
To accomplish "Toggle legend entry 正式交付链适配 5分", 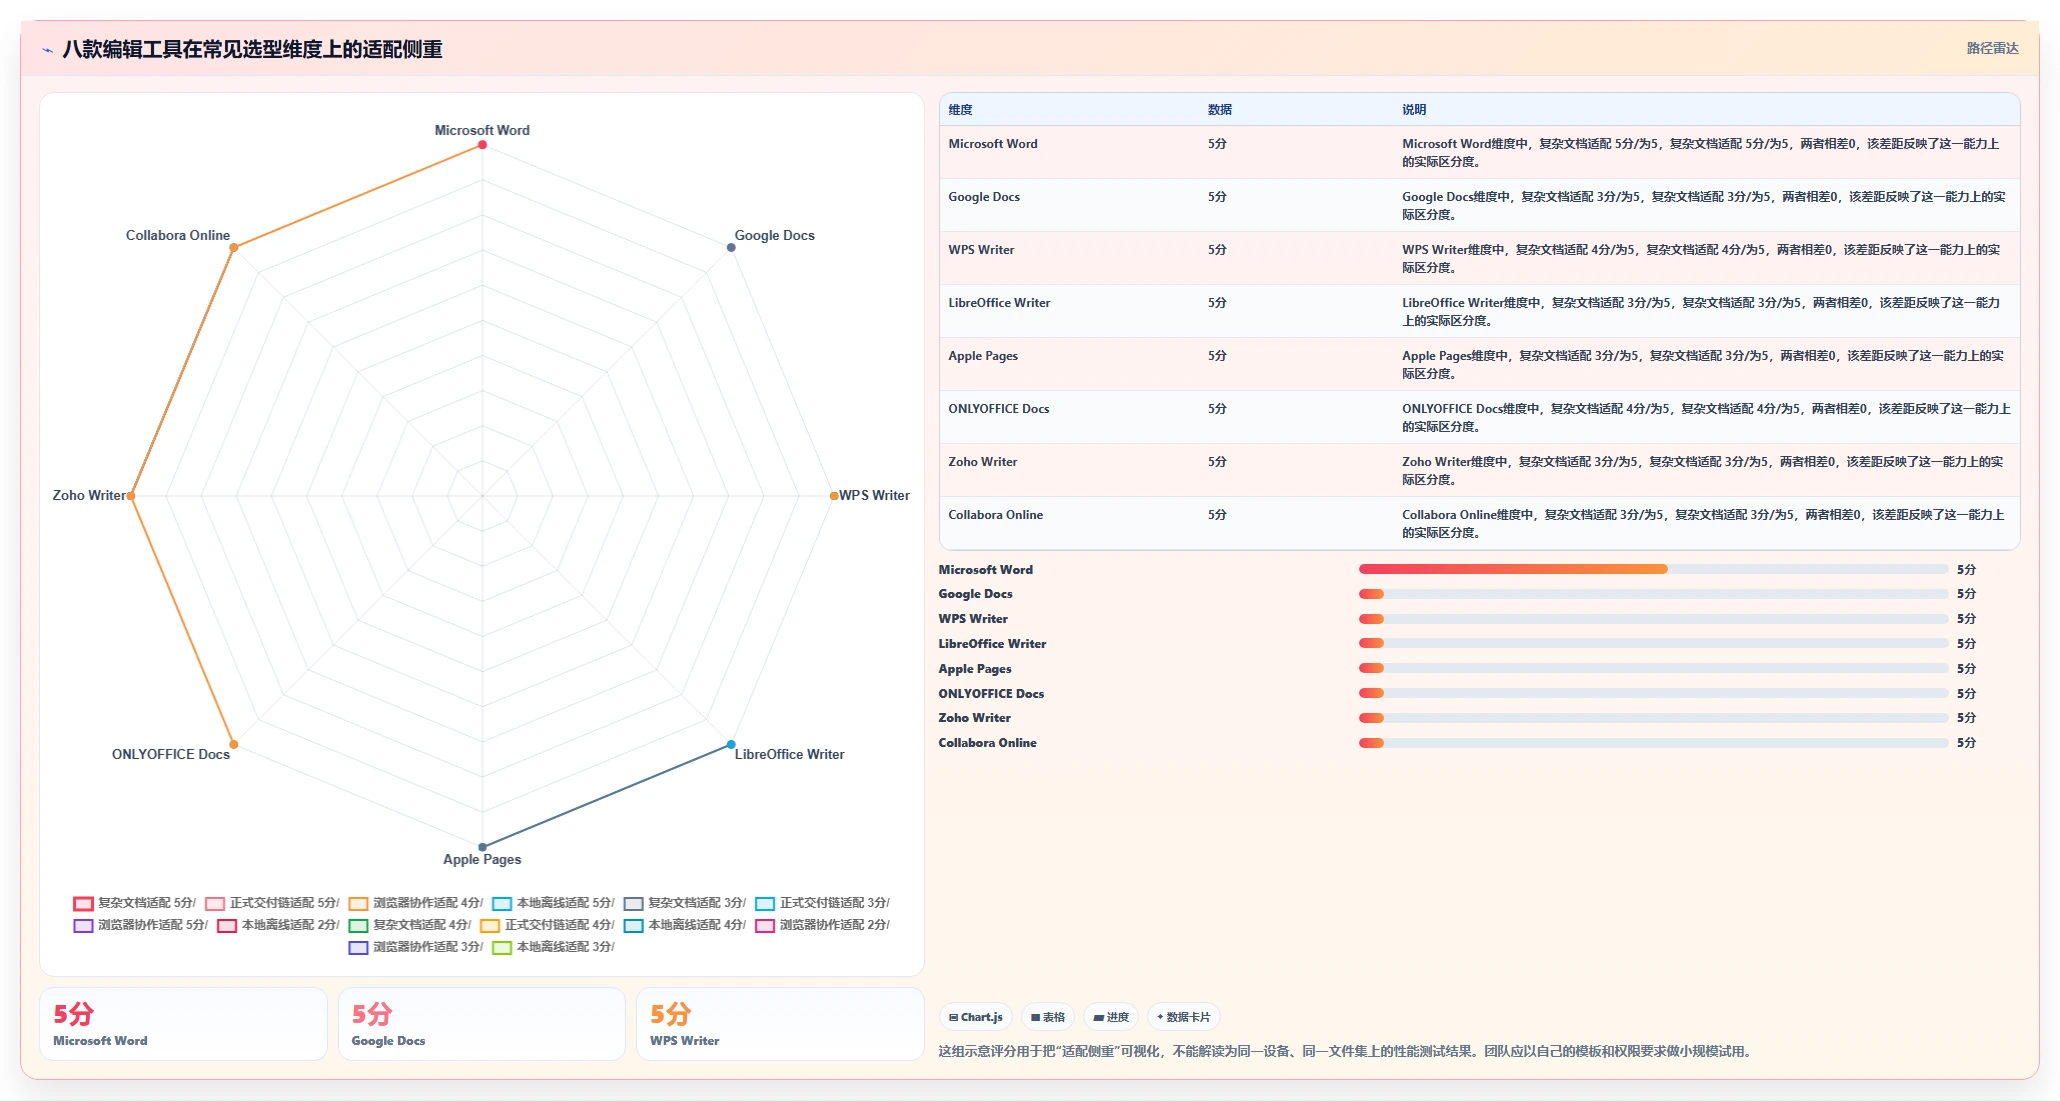I will point(272,903).
